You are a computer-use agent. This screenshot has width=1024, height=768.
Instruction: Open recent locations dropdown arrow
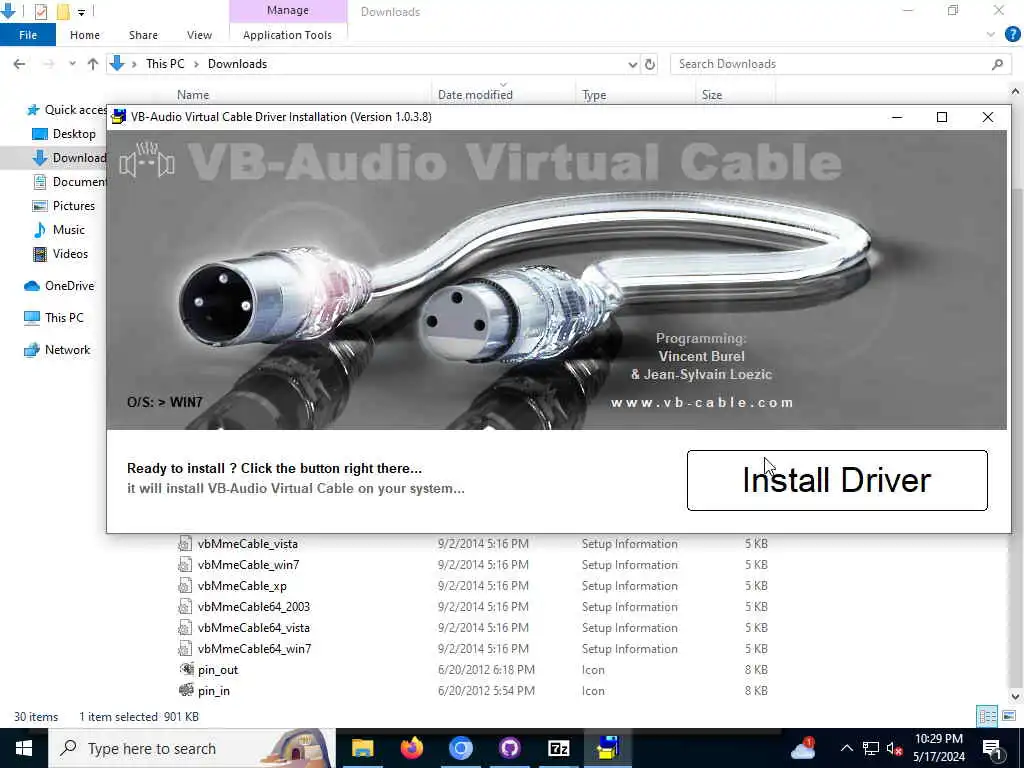(x=72, y=63)
